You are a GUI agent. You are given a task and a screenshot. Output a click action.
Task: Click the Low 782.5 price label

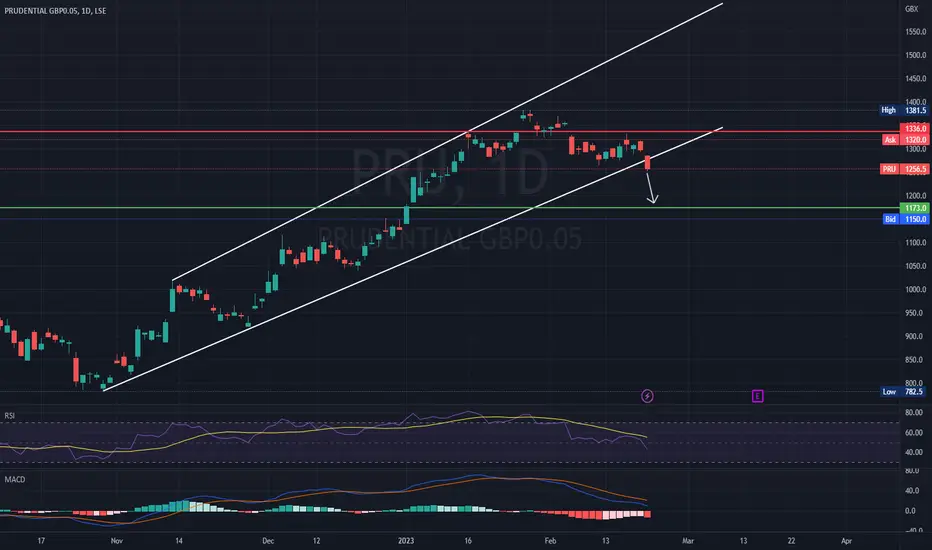coord(903,392)
